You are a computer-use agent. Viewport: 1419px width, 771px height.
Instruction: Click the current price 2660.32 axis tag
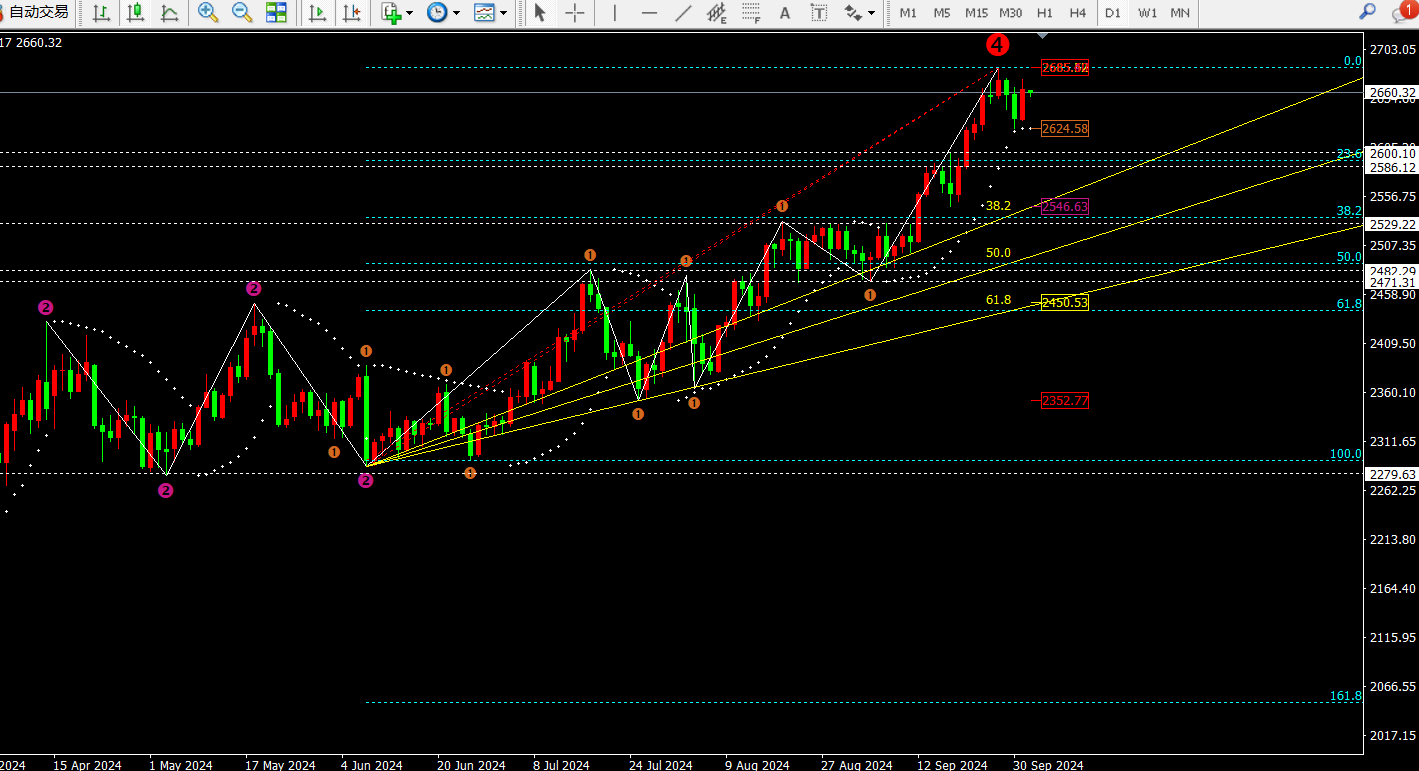click(1392, 93)
